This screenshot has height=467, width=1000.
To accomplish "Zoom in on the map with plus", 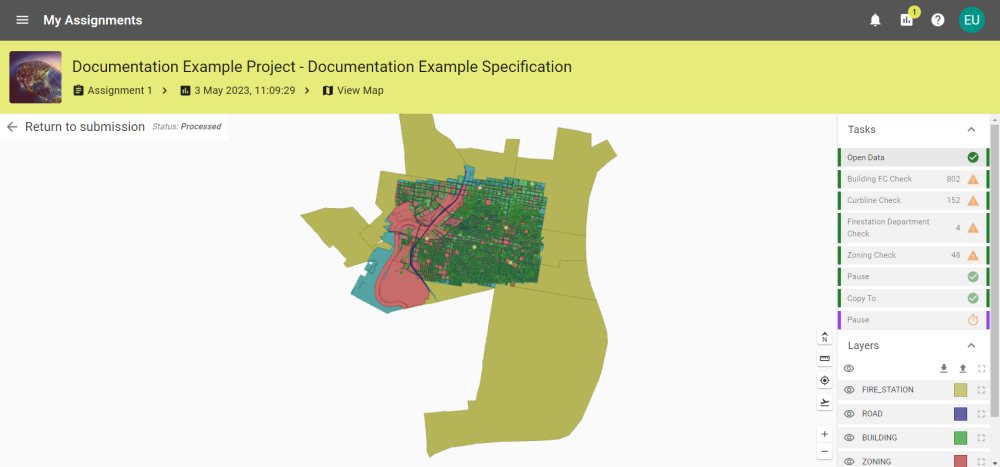I will pyautogui.click(x=825, y=434).
